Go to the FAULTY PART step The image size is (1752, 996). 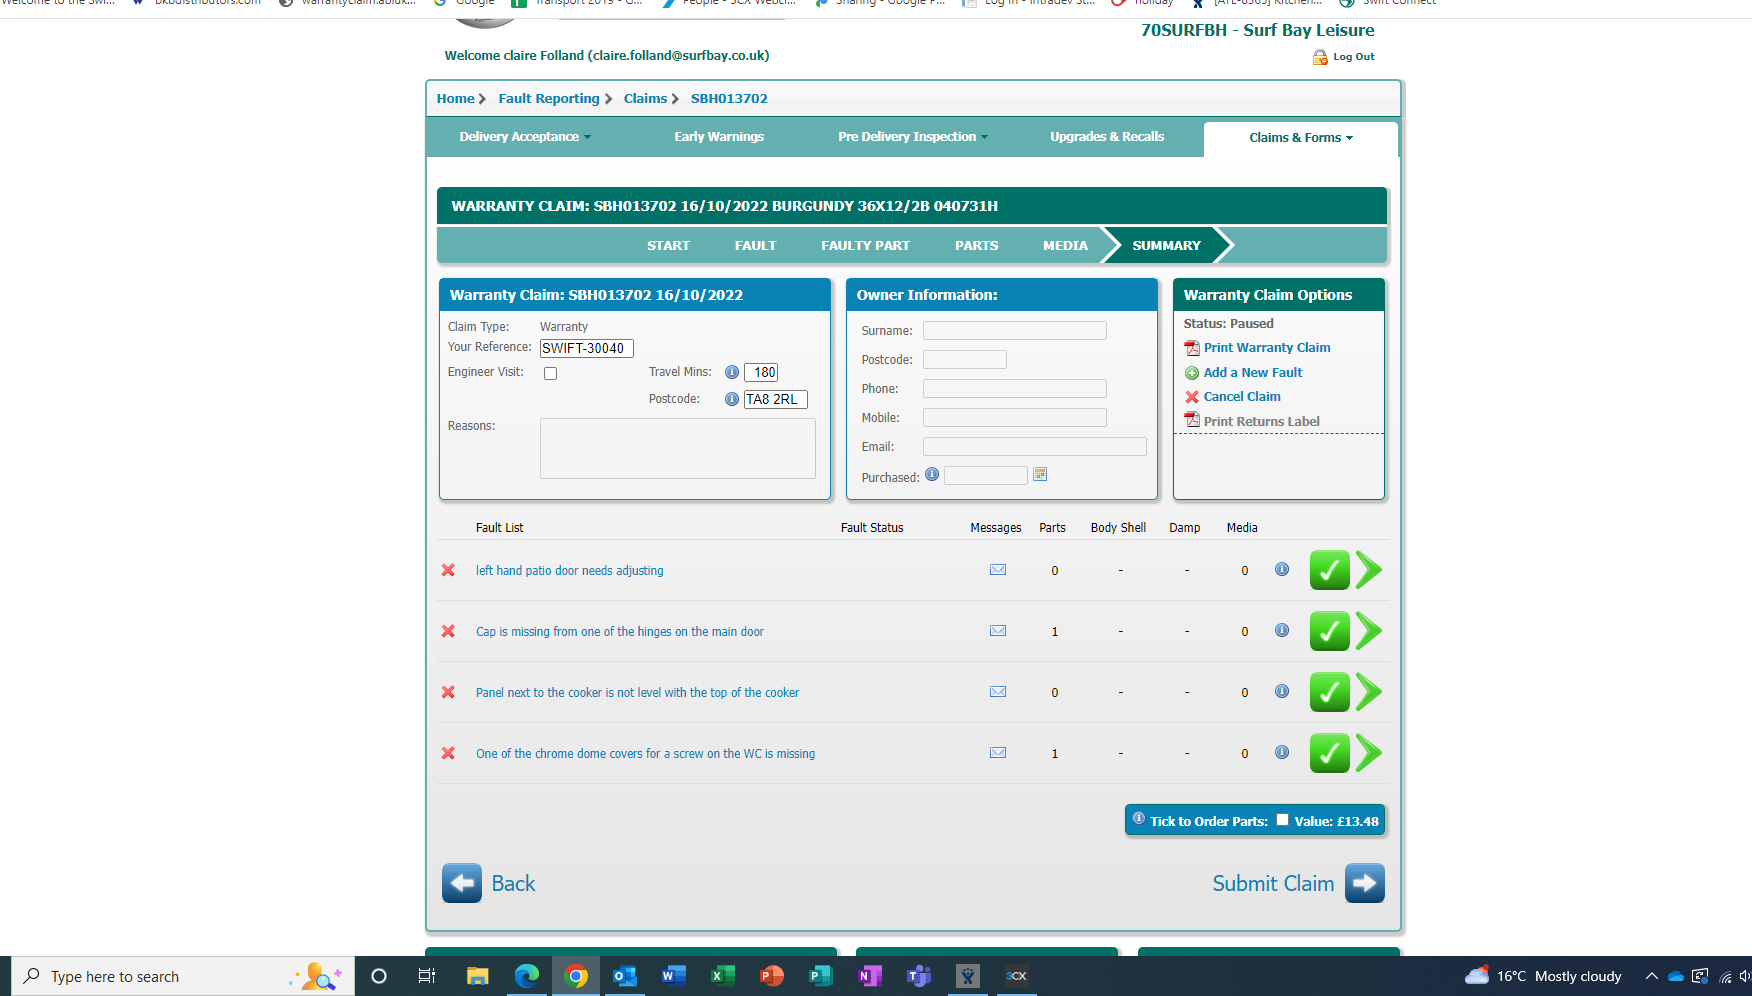point(866,245)
